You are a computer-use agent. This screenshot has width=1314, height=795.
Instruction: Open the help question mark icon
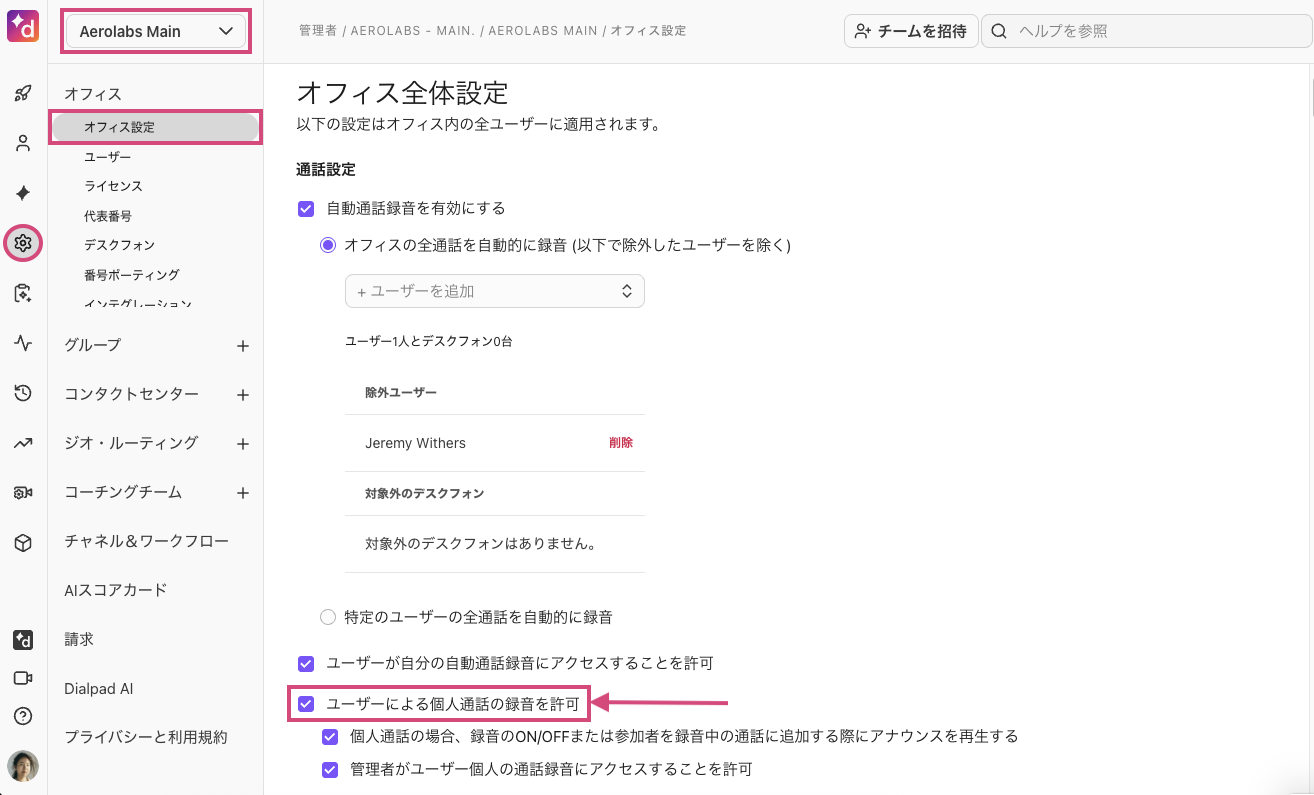(22, 716)
